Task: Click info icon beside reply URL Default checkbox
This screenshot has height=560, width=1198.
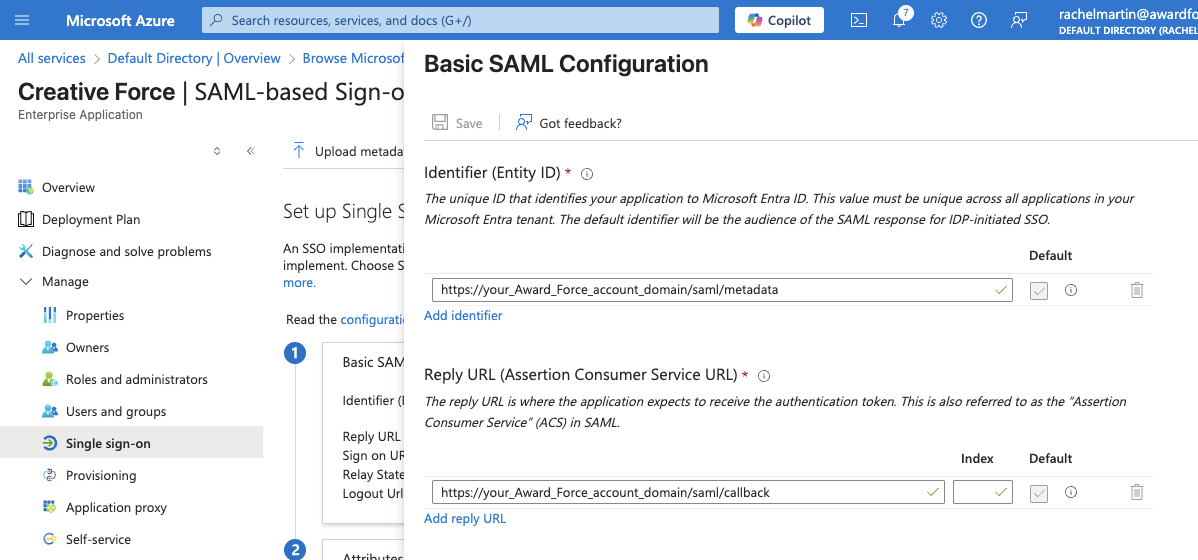Action: [1070, 492]
